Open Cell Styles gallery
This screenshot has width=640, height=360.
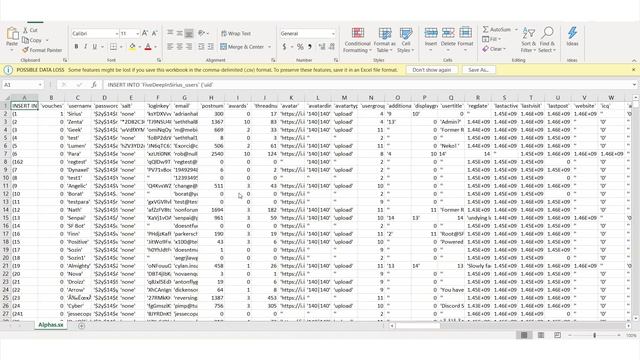[x=406, y=40]
